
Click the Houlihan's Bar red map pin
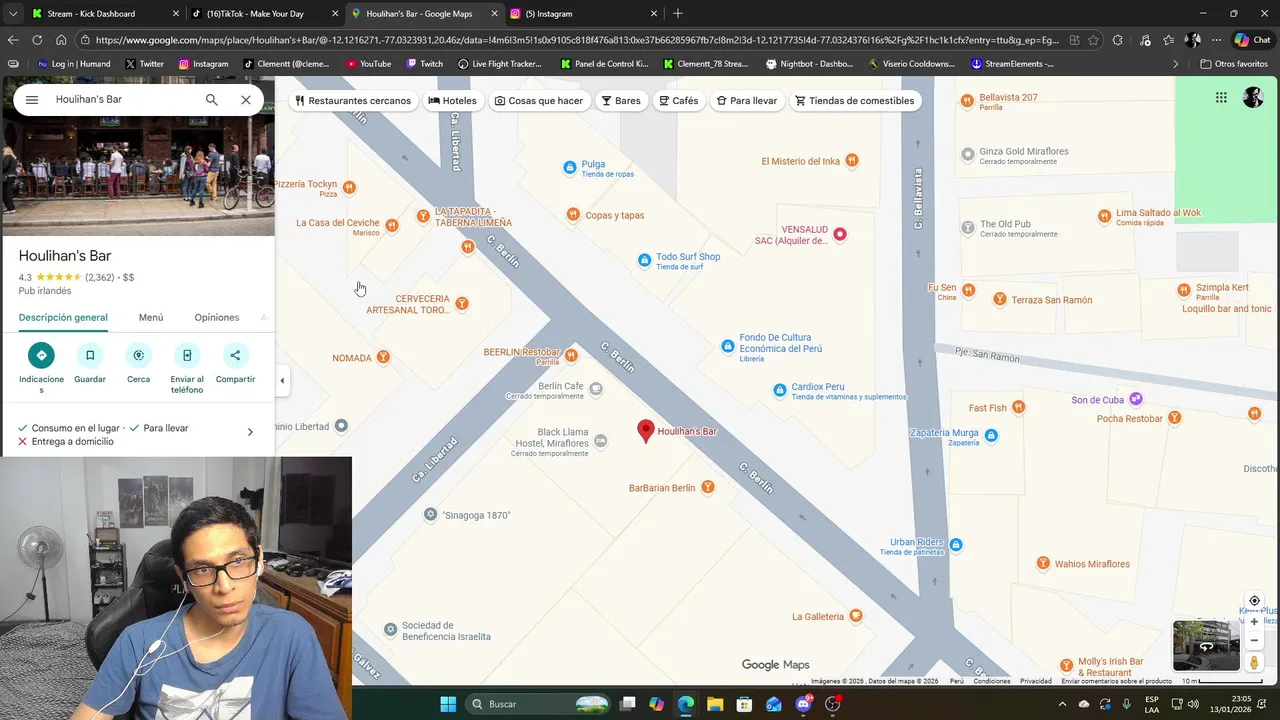click(x=646, y=431)
